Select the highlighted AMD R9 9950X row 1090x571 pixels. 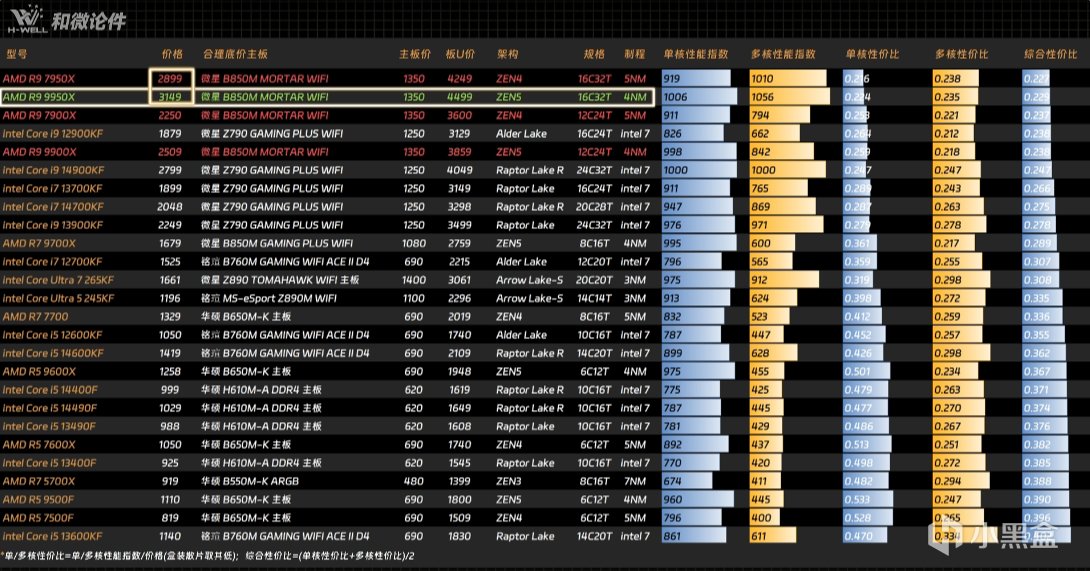tap(327, 97)
